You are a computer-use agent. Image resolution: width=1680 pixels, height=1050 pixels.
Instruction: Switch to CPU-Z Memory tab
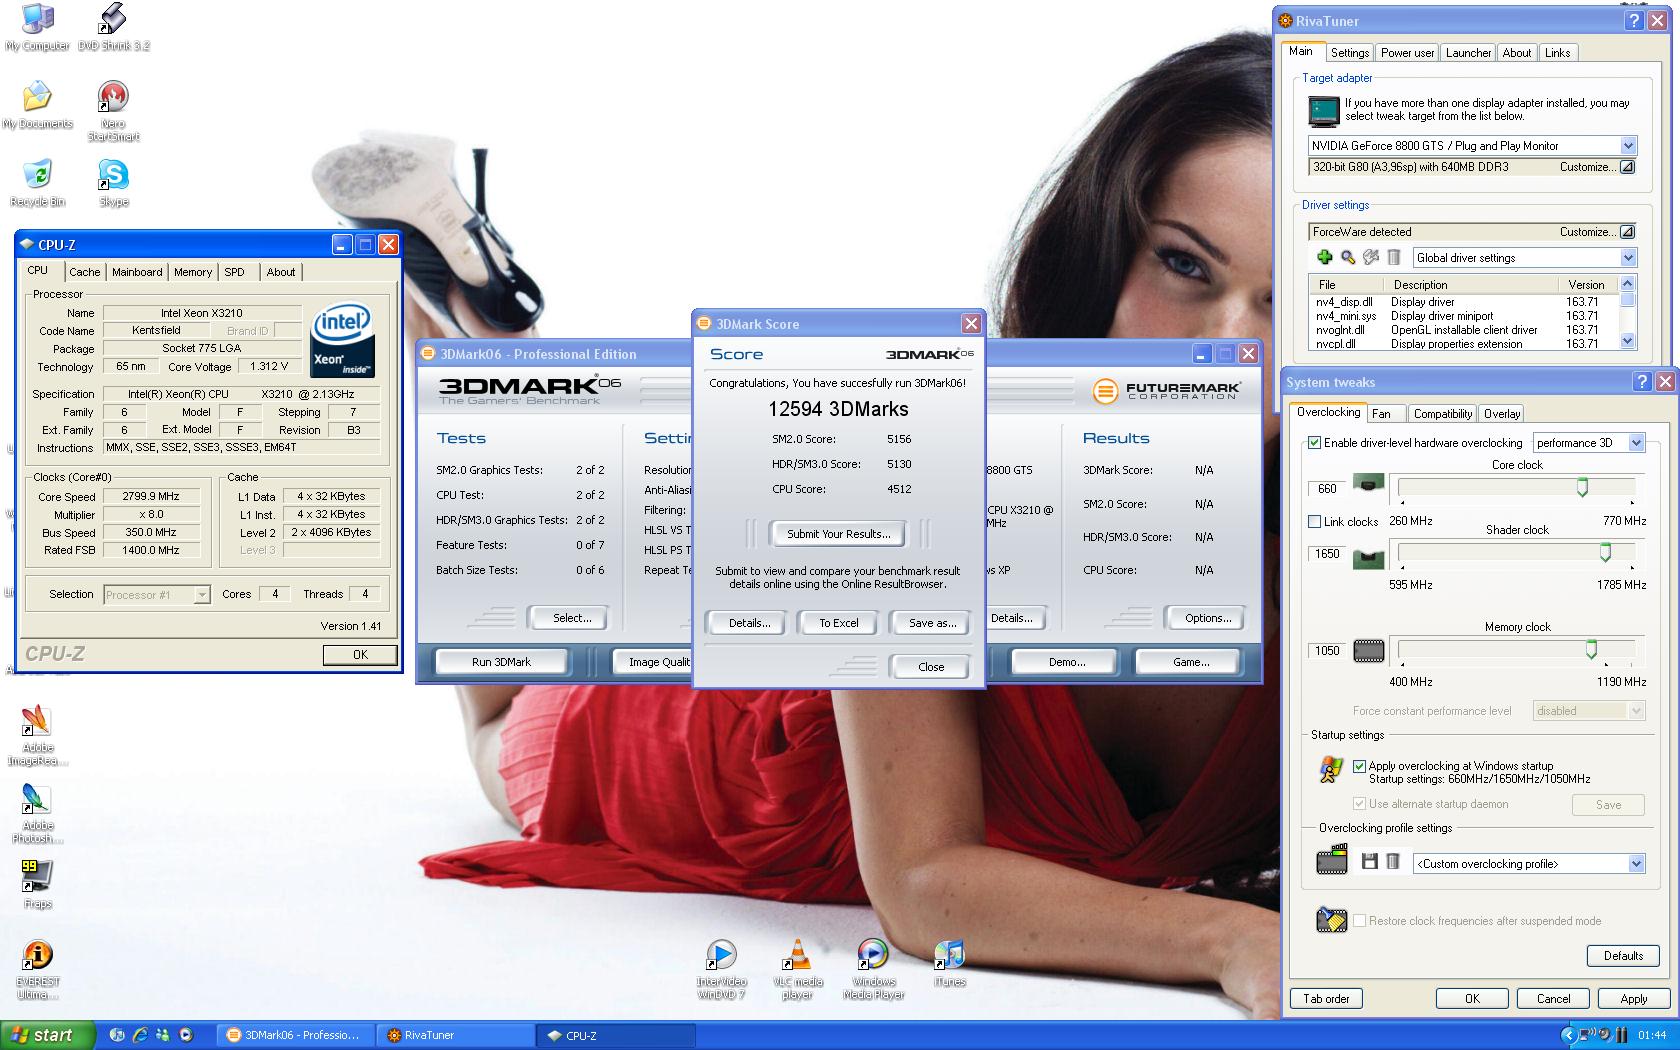click(x=193, y=272)
